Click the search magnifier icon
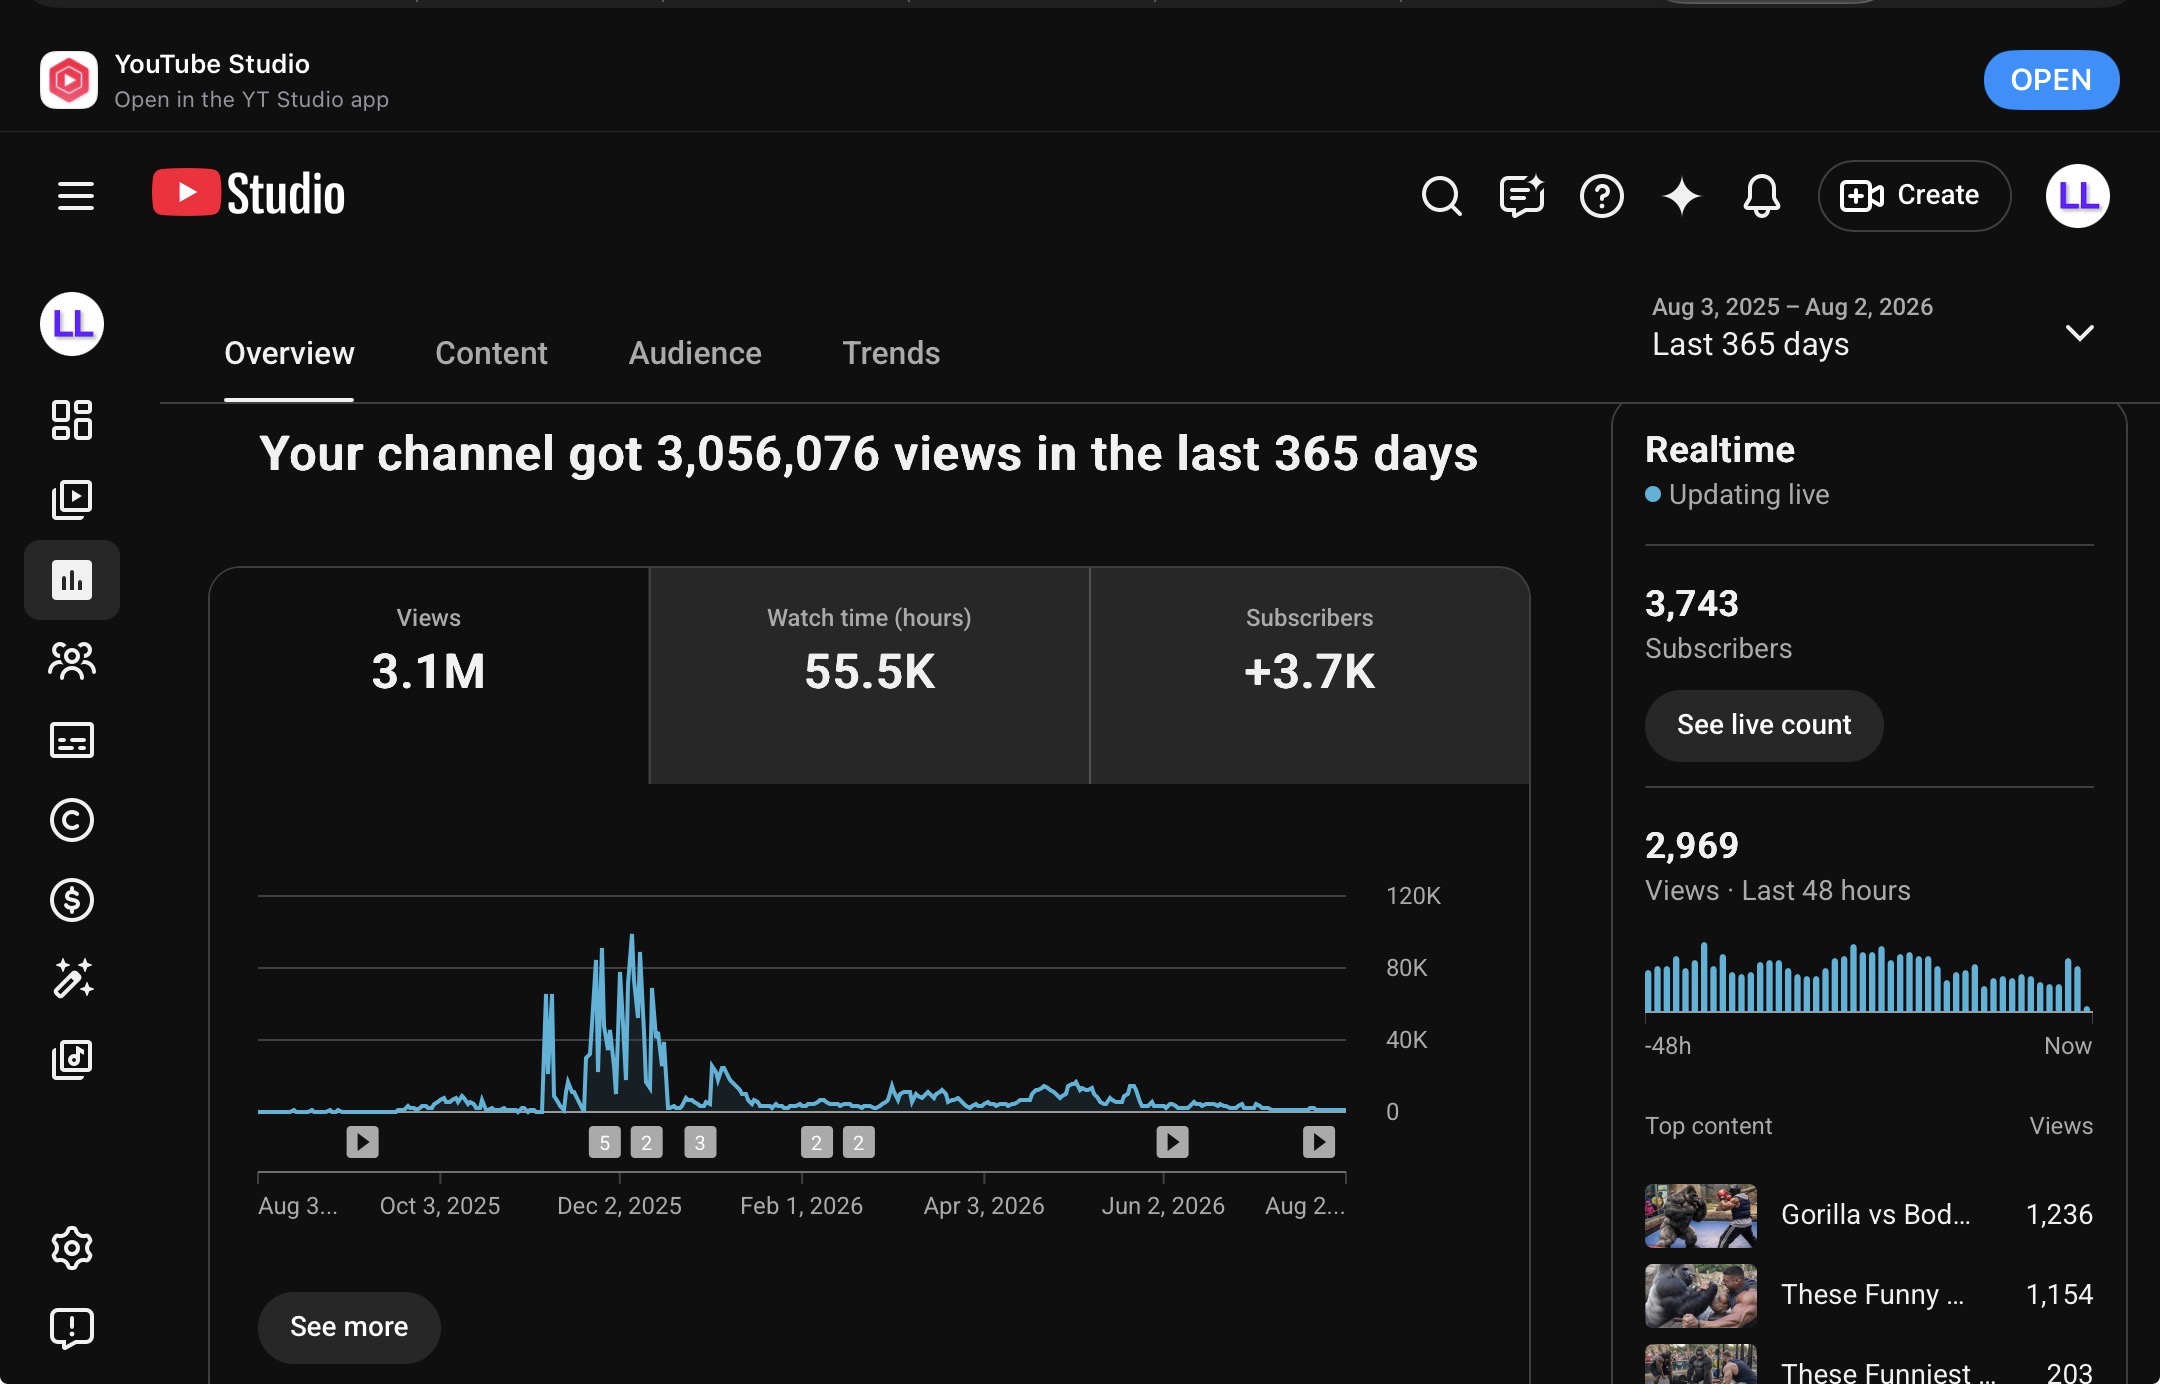The image size is (2160, 1384). point(1441,196)
